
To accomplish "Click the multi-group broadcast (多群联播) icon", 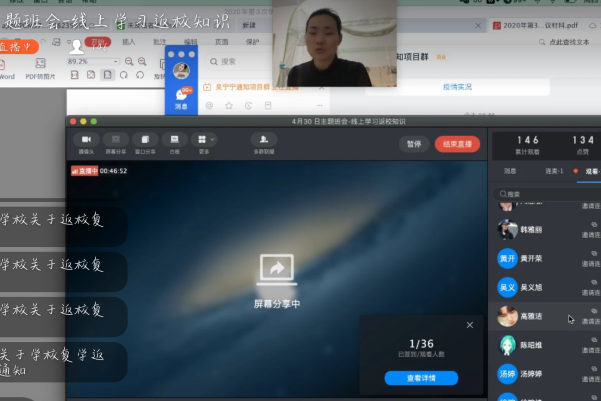I will 263,140.
